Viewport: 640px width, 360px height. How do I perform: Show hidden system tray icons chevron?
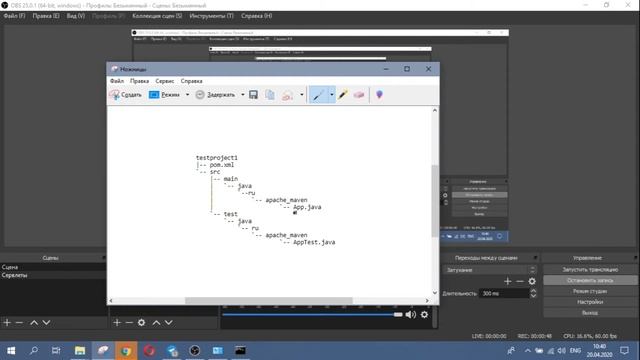tap(527, 351)
